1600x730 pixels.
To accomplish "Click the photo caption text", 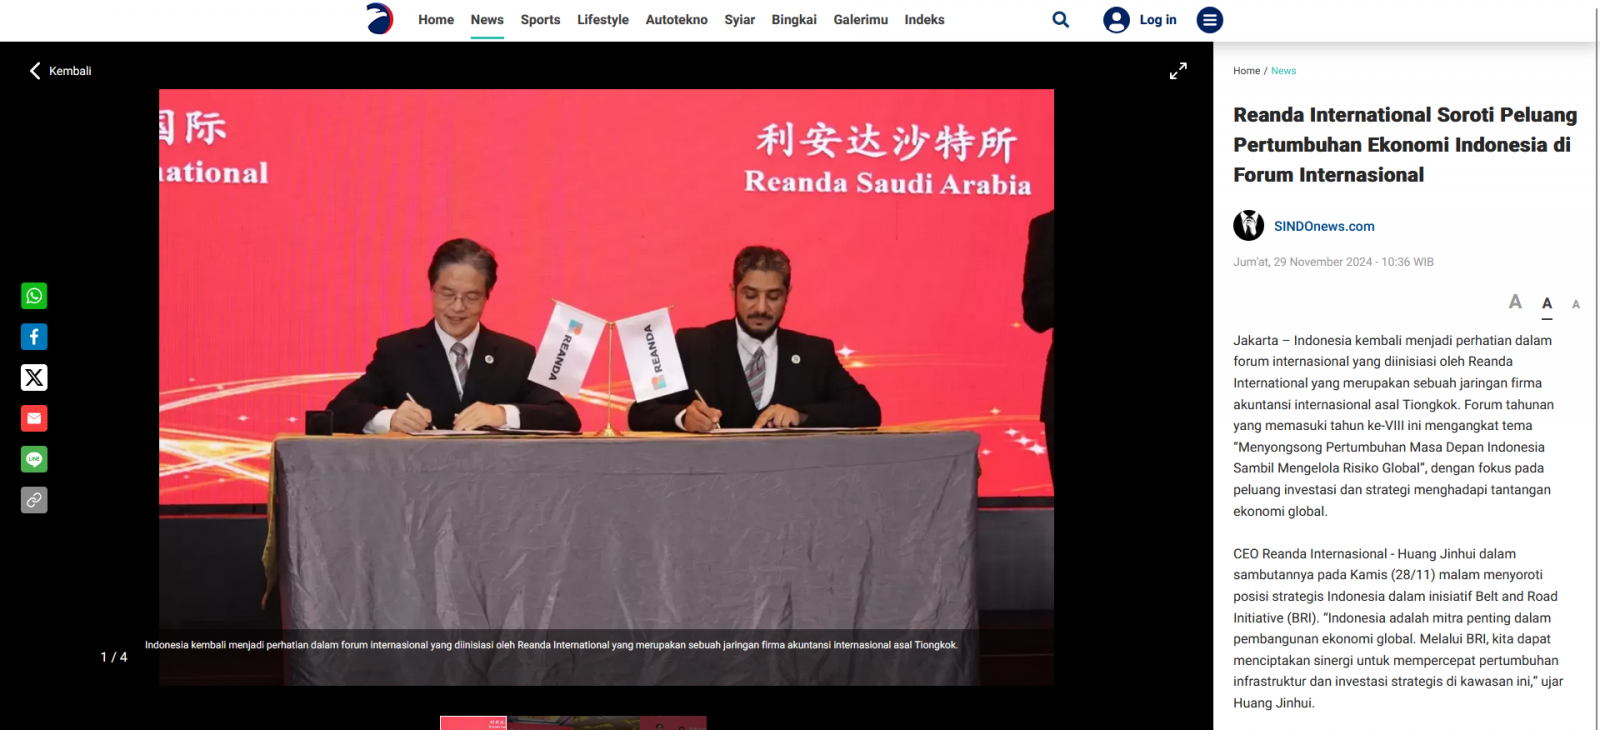I will [x=551, y=645].
